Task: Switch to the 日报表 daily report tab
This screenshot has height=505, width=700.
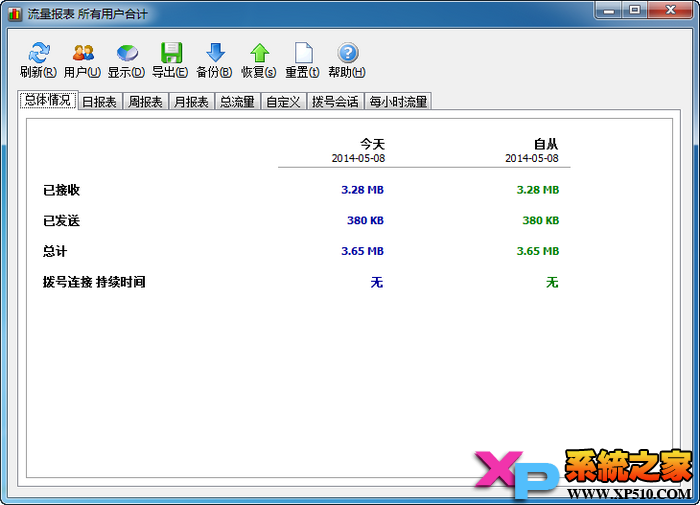Action: click(100, 102)
